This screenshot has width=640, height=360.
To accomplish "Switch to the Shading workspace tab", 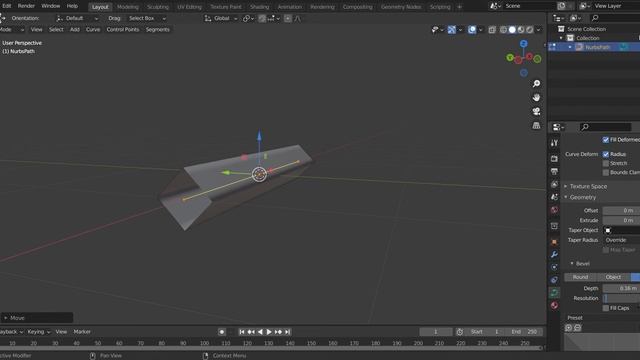I will (x=260, y=7).
